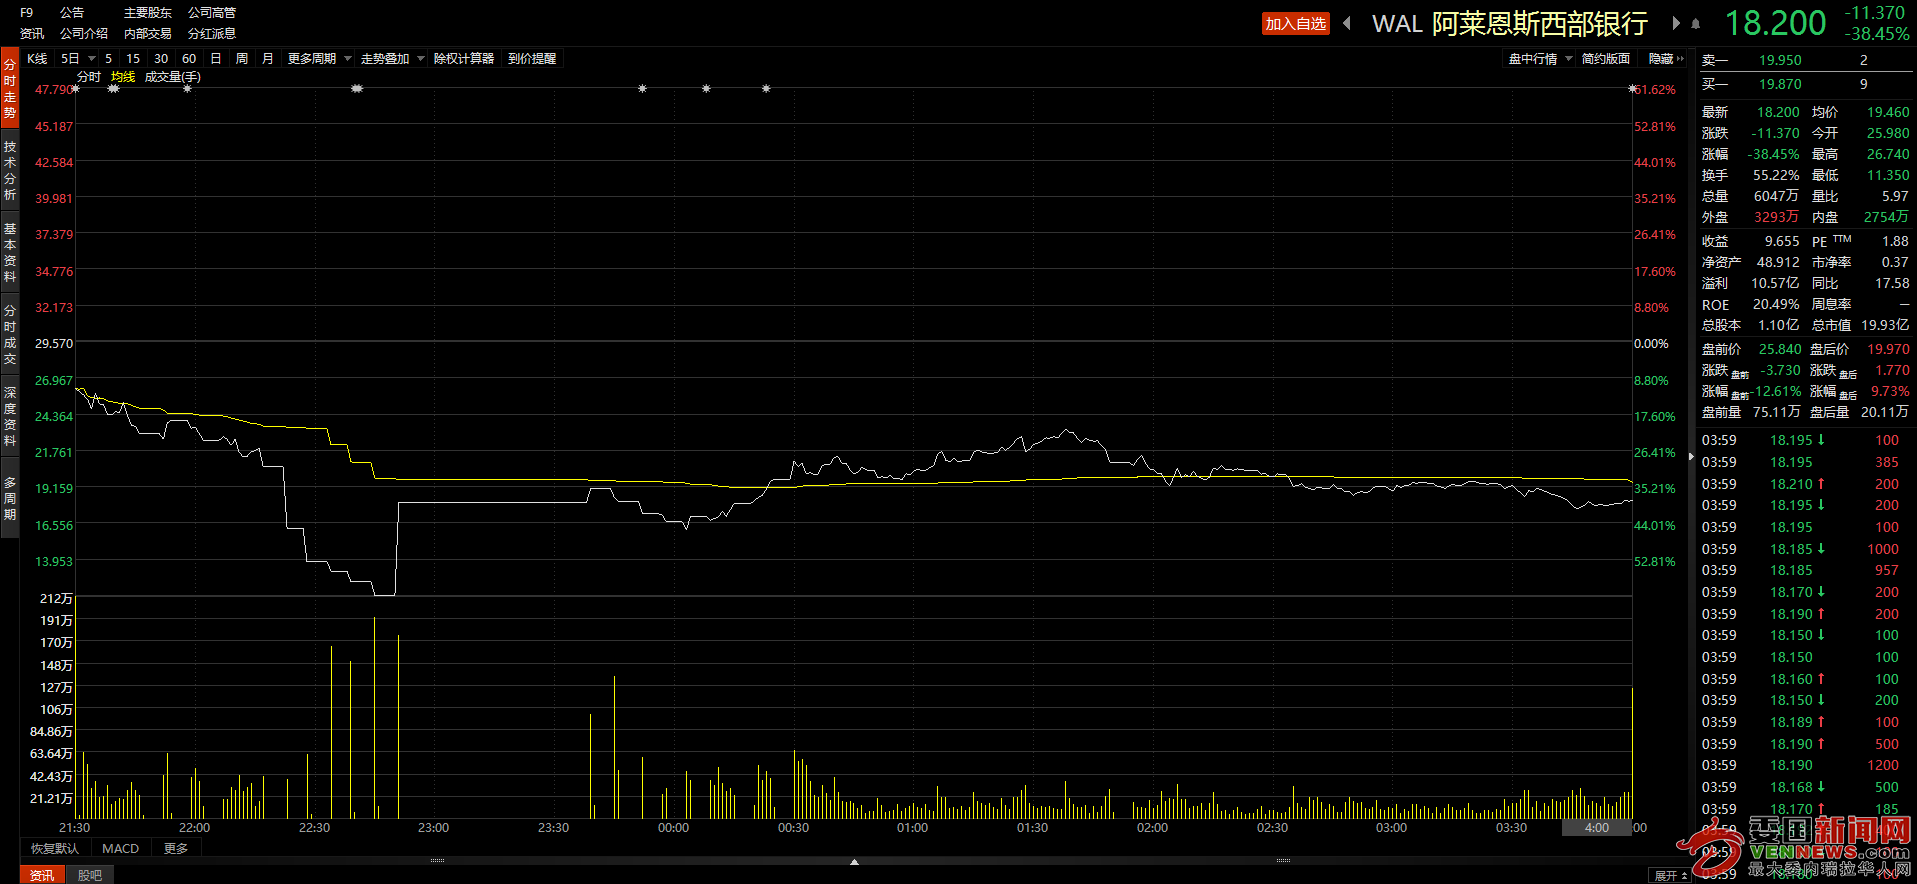This screenshot has height=884, width=1917.
Task: Click the trade row with volume 957
Action: point(1802,570)
